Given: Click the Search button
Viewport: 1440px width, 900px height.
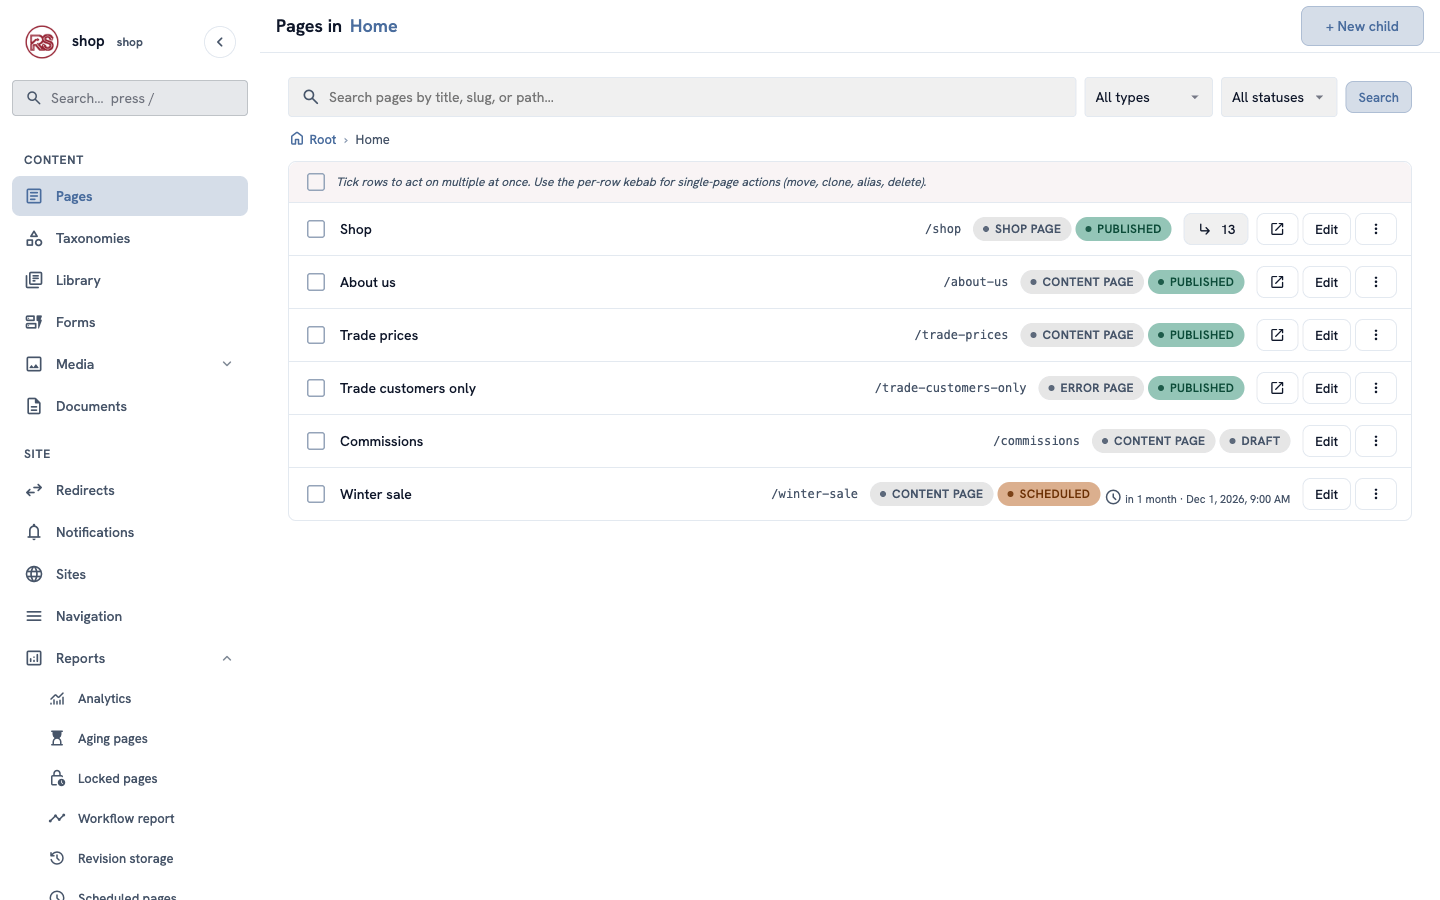Looking at the screenshot, I should click(1378, 97).
